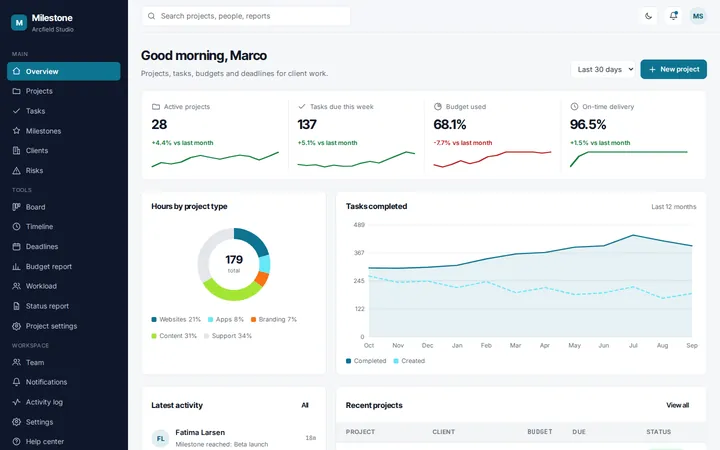Click the Timeline clock icon
Screen dimensions: 720x450
point(17,226)
